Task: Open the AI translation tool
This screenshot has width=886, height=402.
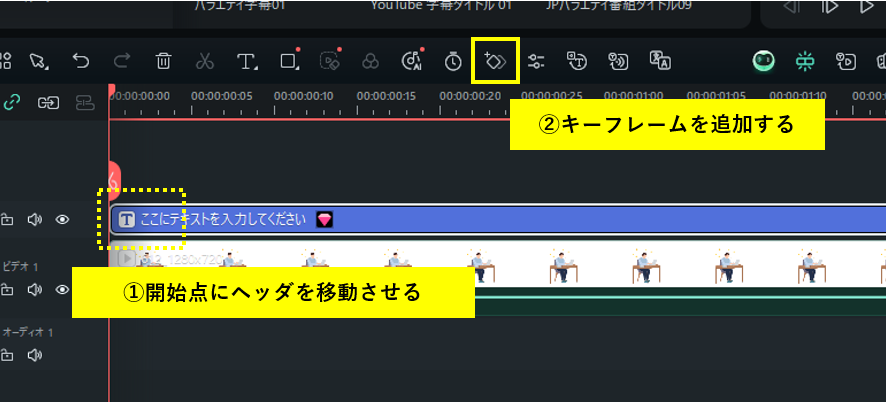Action: [660, 60]
